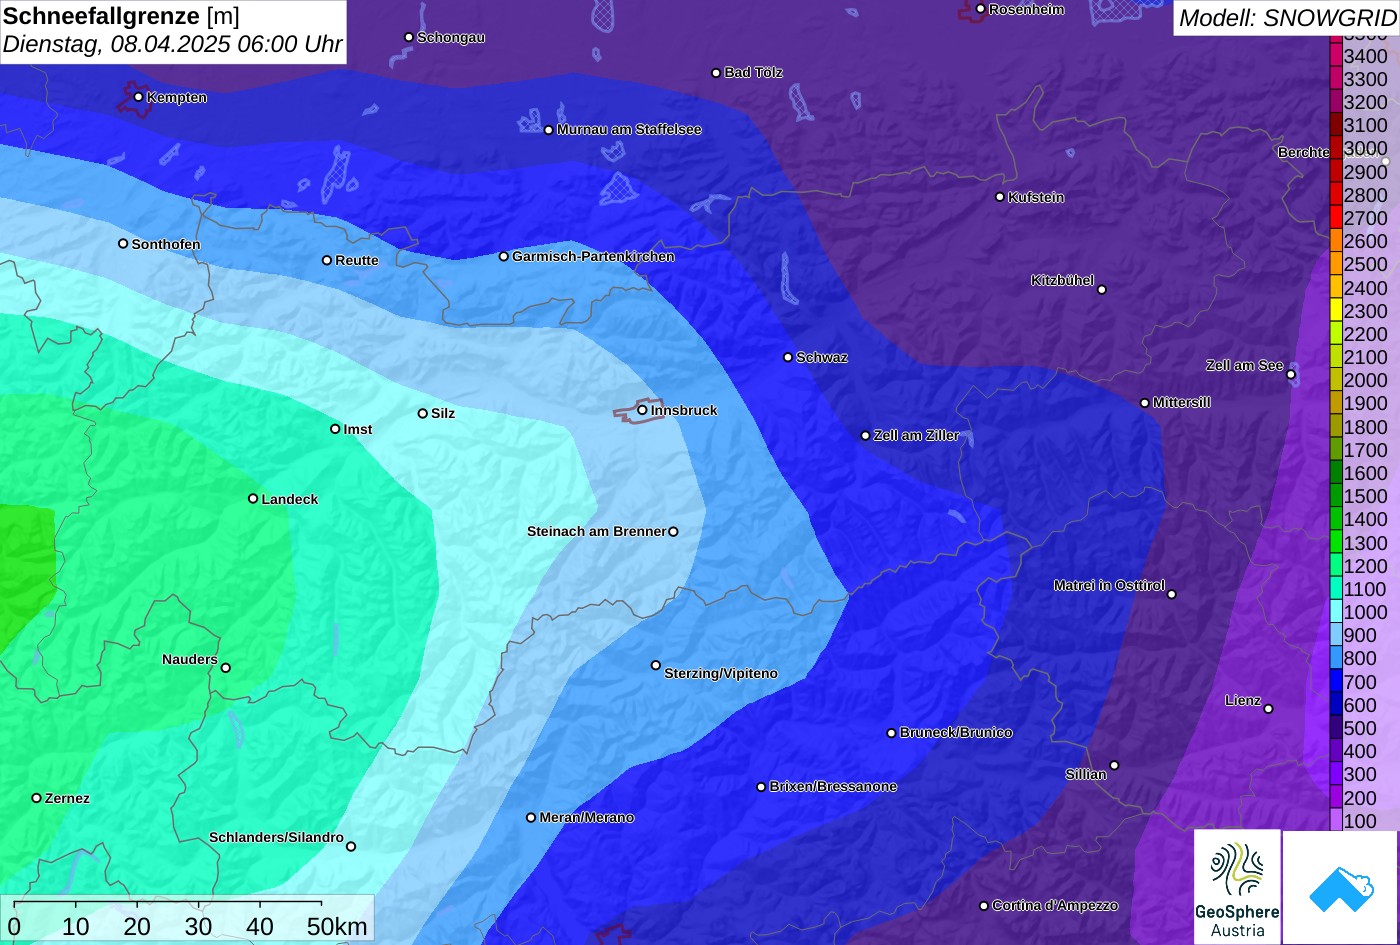Click the Sonthofen location dot
The image size is (1400, 945).
[123, 244]
